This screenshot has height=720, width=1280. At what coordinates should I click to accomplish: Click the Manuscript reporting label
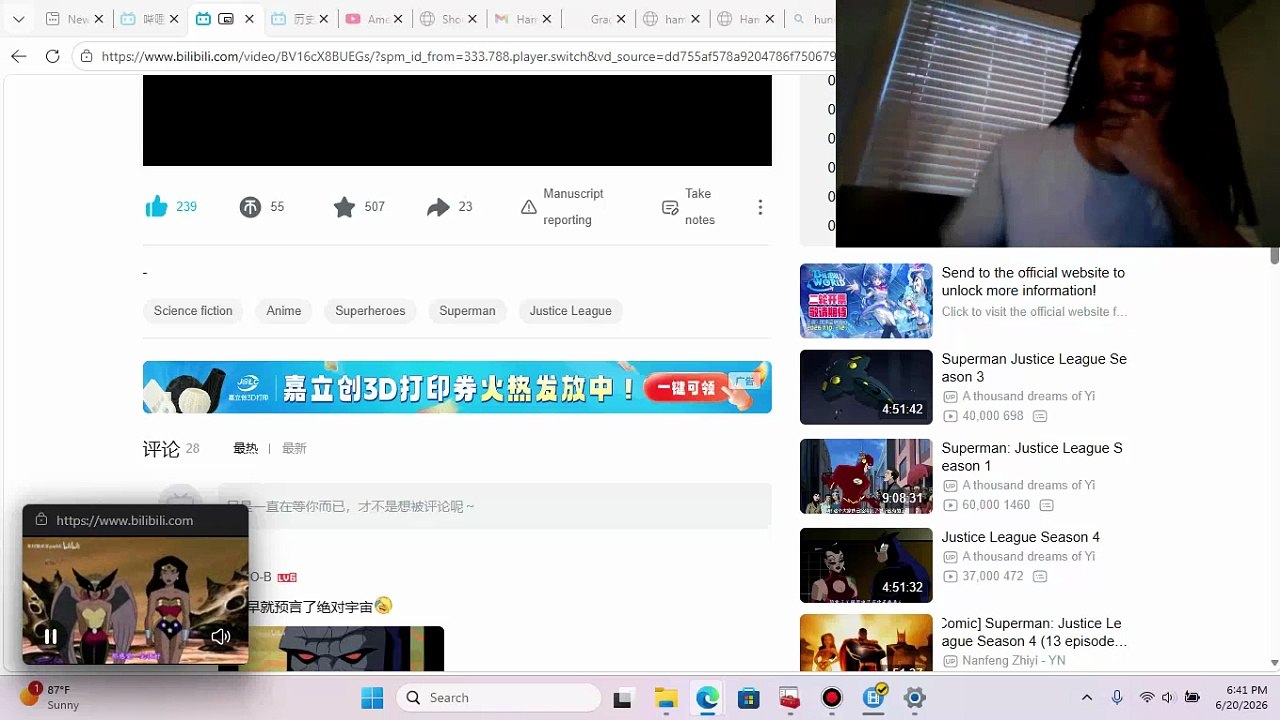point(573,207)
